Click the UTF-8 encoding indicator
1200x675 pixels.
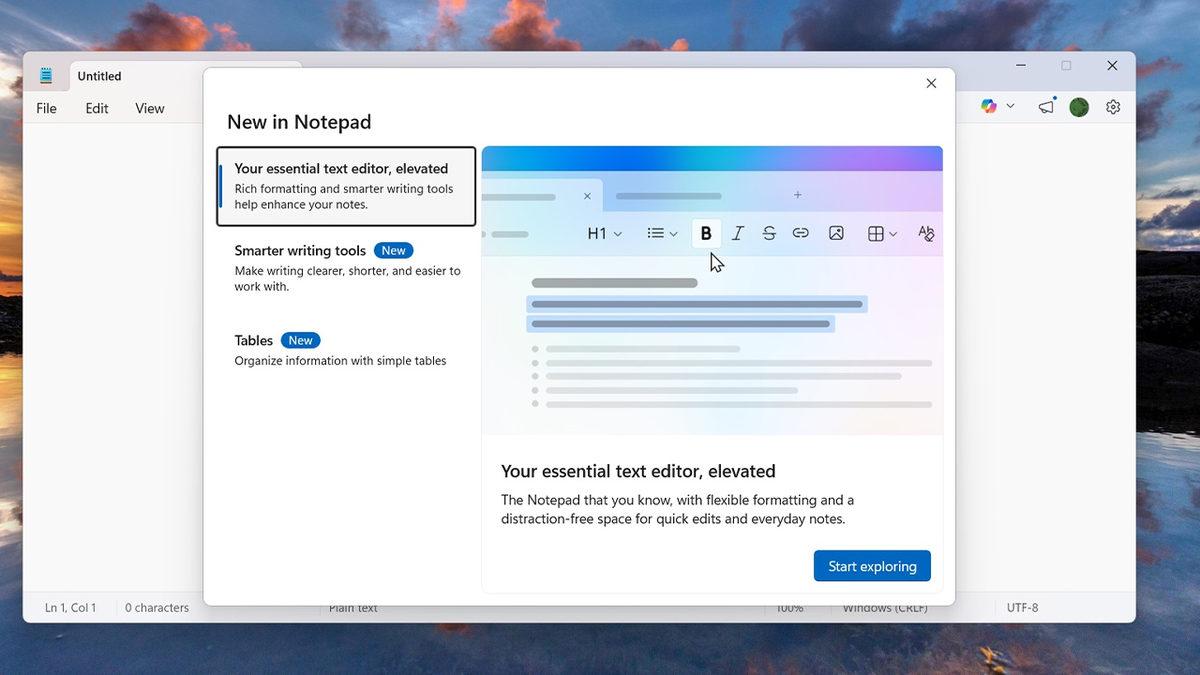(1024, 607)
